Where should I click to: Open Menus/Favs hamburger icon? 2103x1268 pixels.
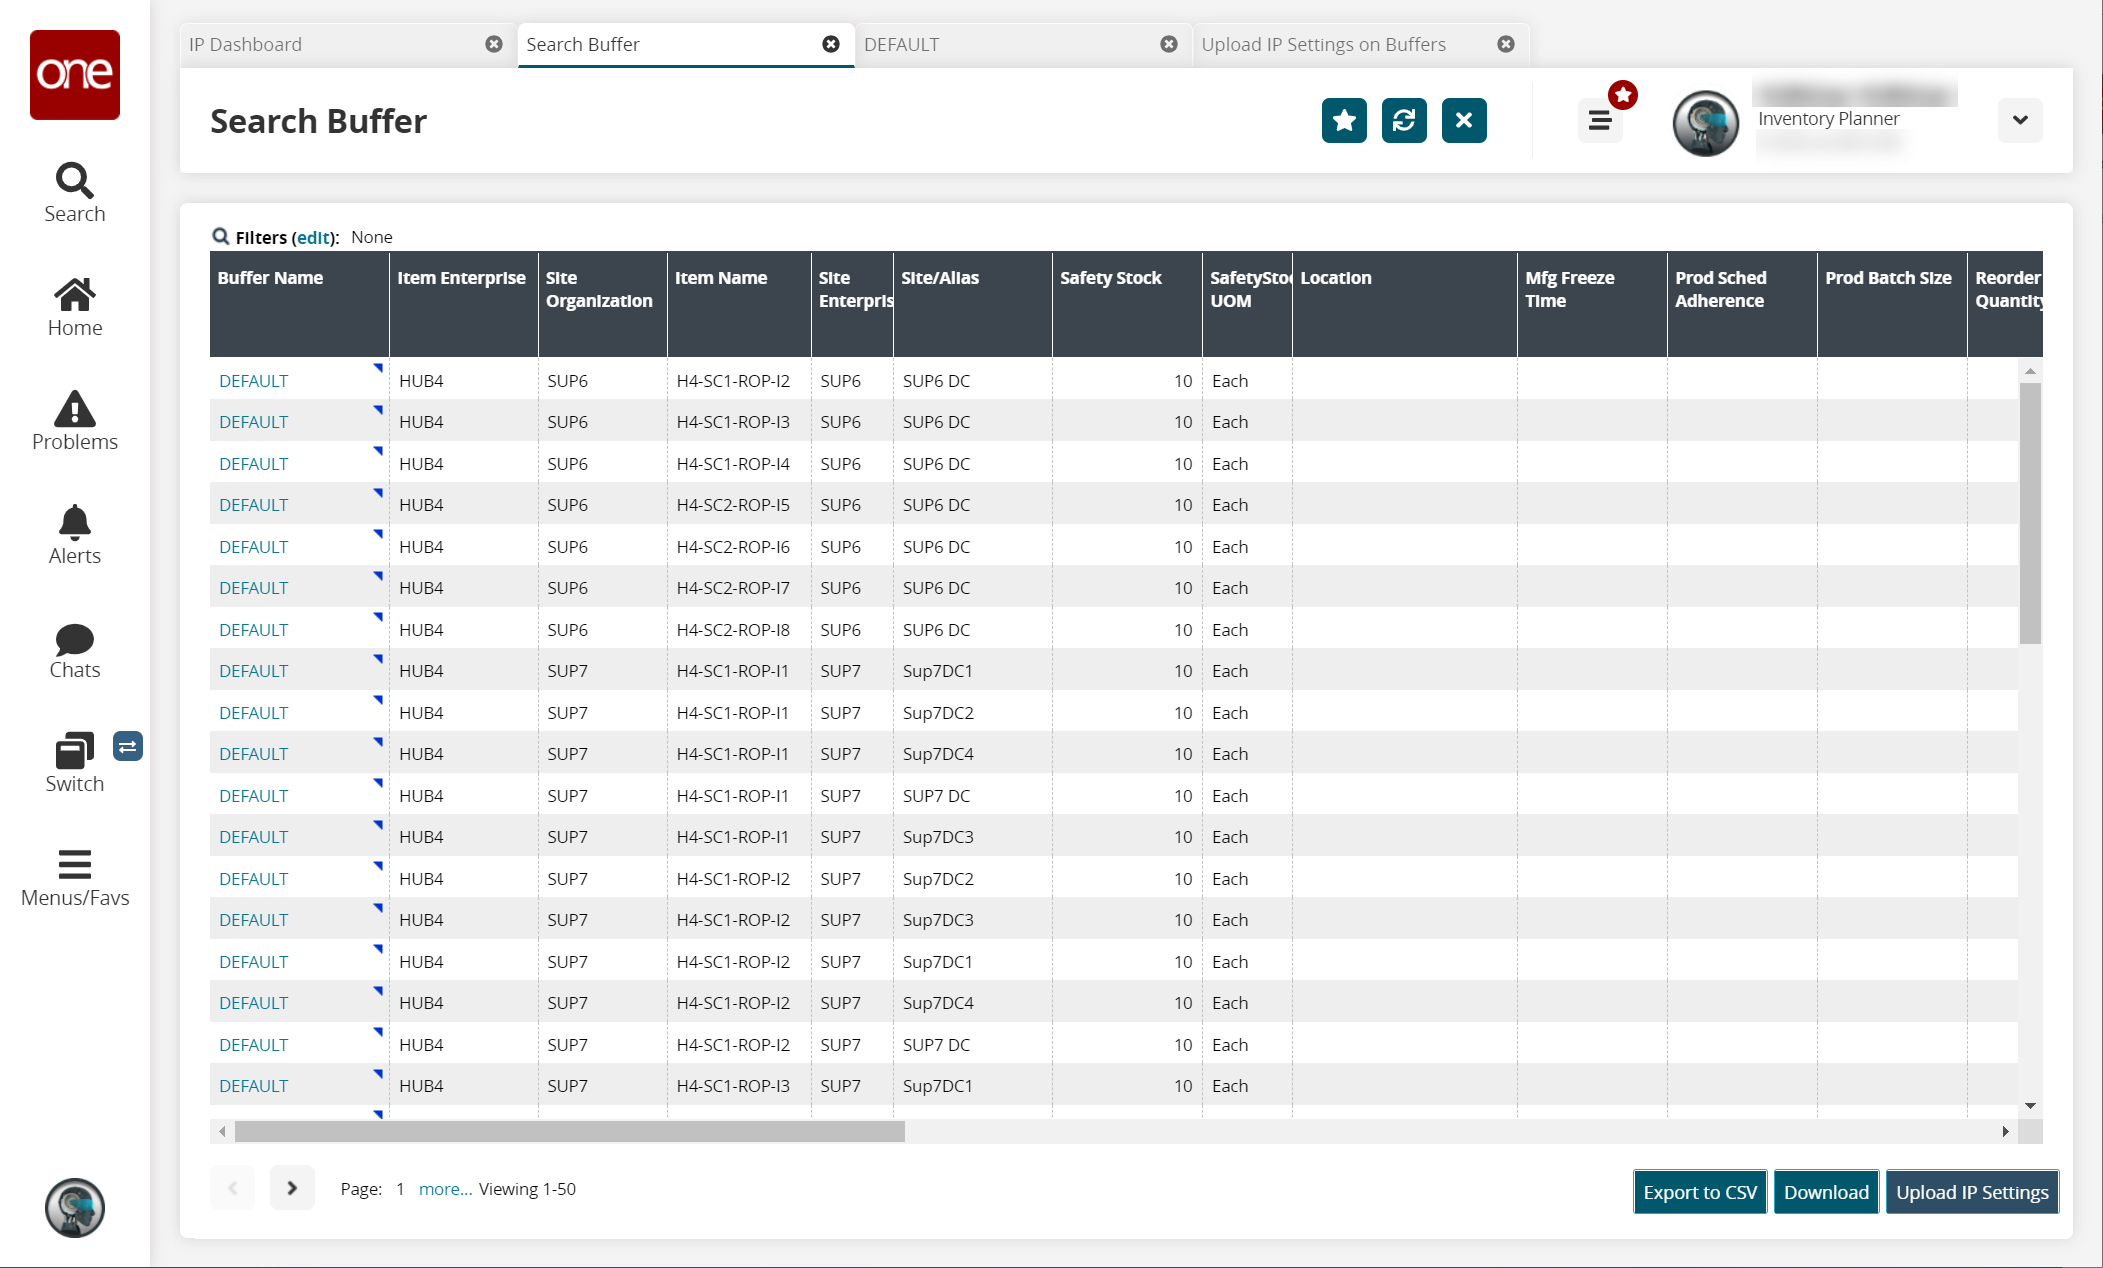click(x=74, y=864)
